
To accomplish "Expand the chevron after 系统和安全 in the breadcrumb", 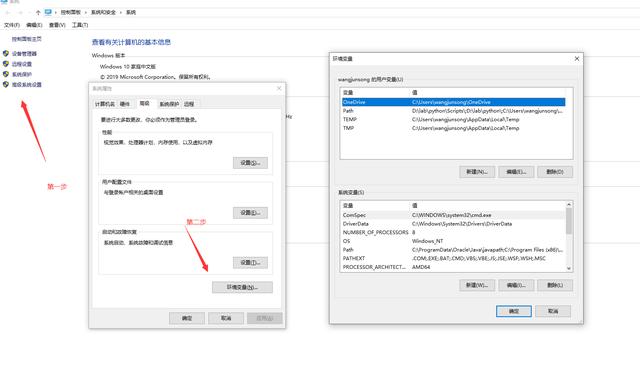I will [x=121, y=13].
